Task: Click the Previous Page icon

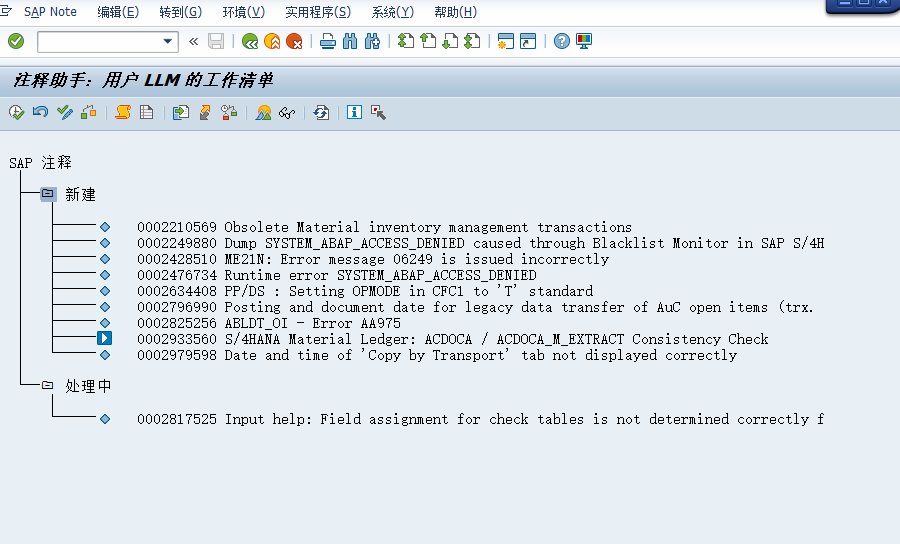Action: tap(428, 41)
